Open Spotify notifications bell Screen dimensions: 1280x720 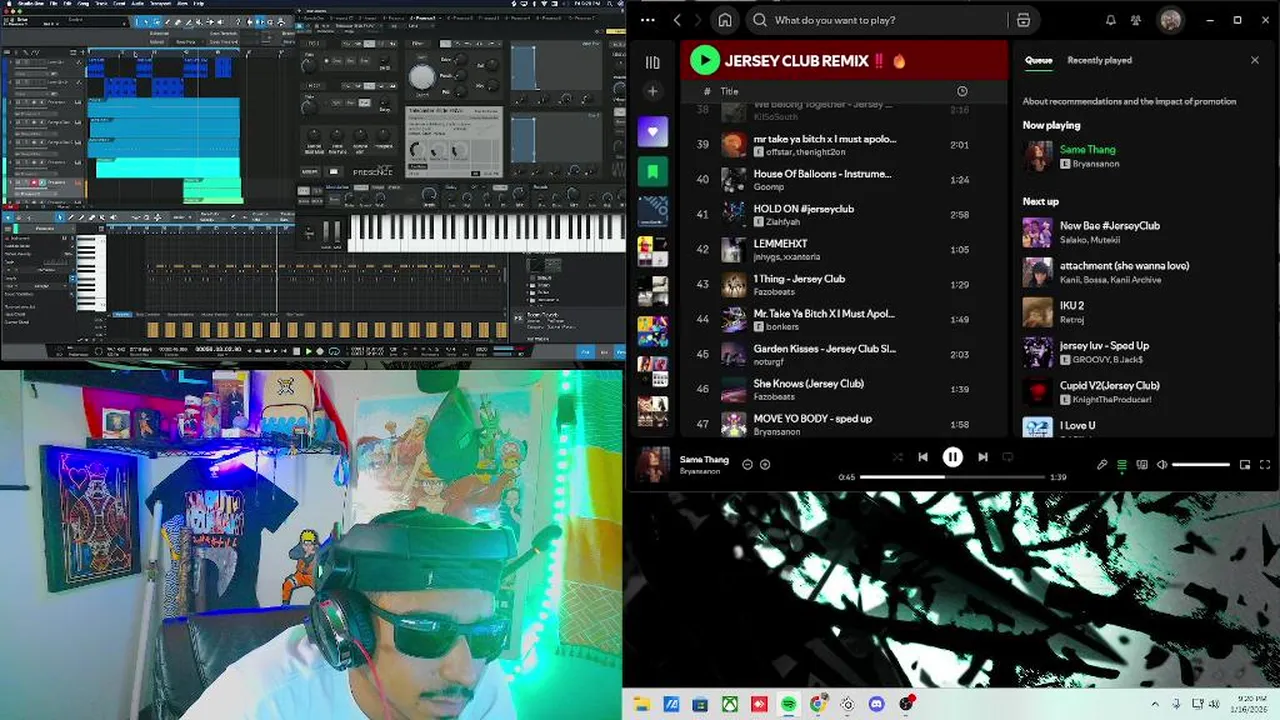(x=1111, y=20)
